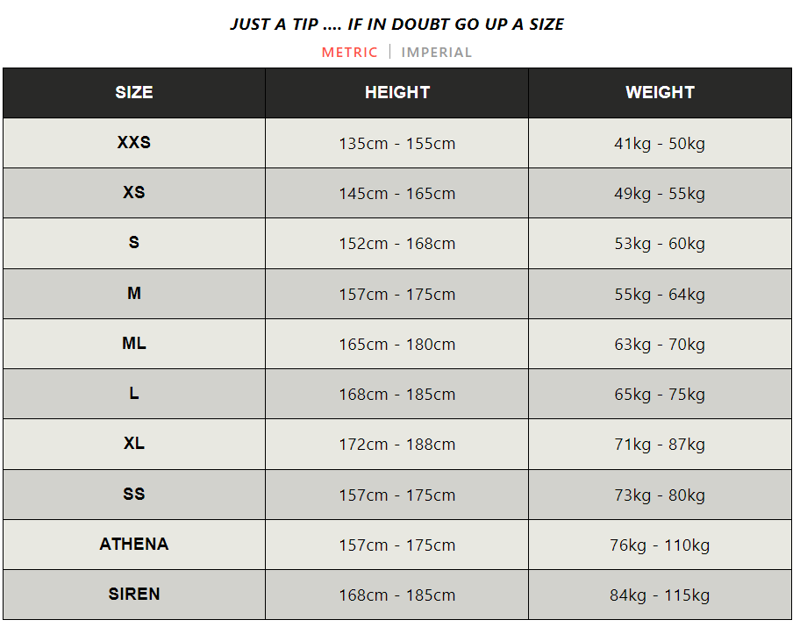This screenshot has width=800, height=627.
Task: Click the 'Just a tip' heading text
Action: click(397, 24)
